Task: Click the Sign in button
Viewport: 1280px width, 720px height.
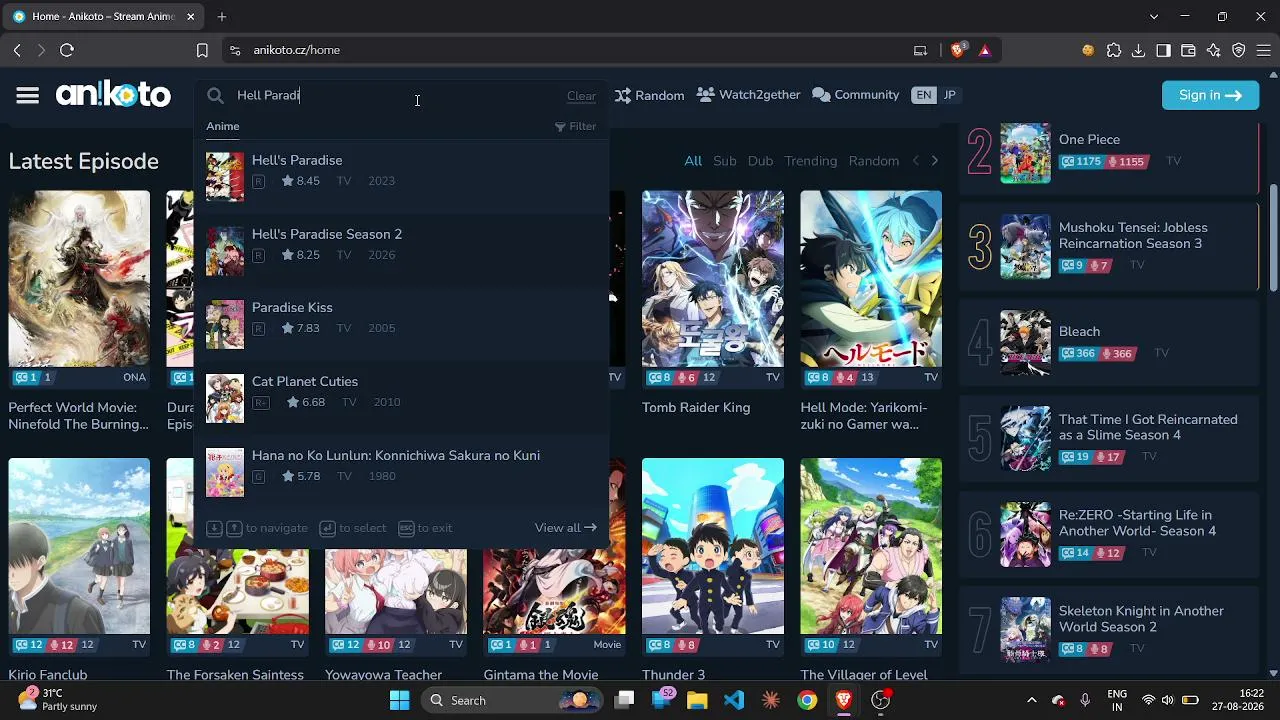Action: pyautogui.click(x=1210, y=95)
